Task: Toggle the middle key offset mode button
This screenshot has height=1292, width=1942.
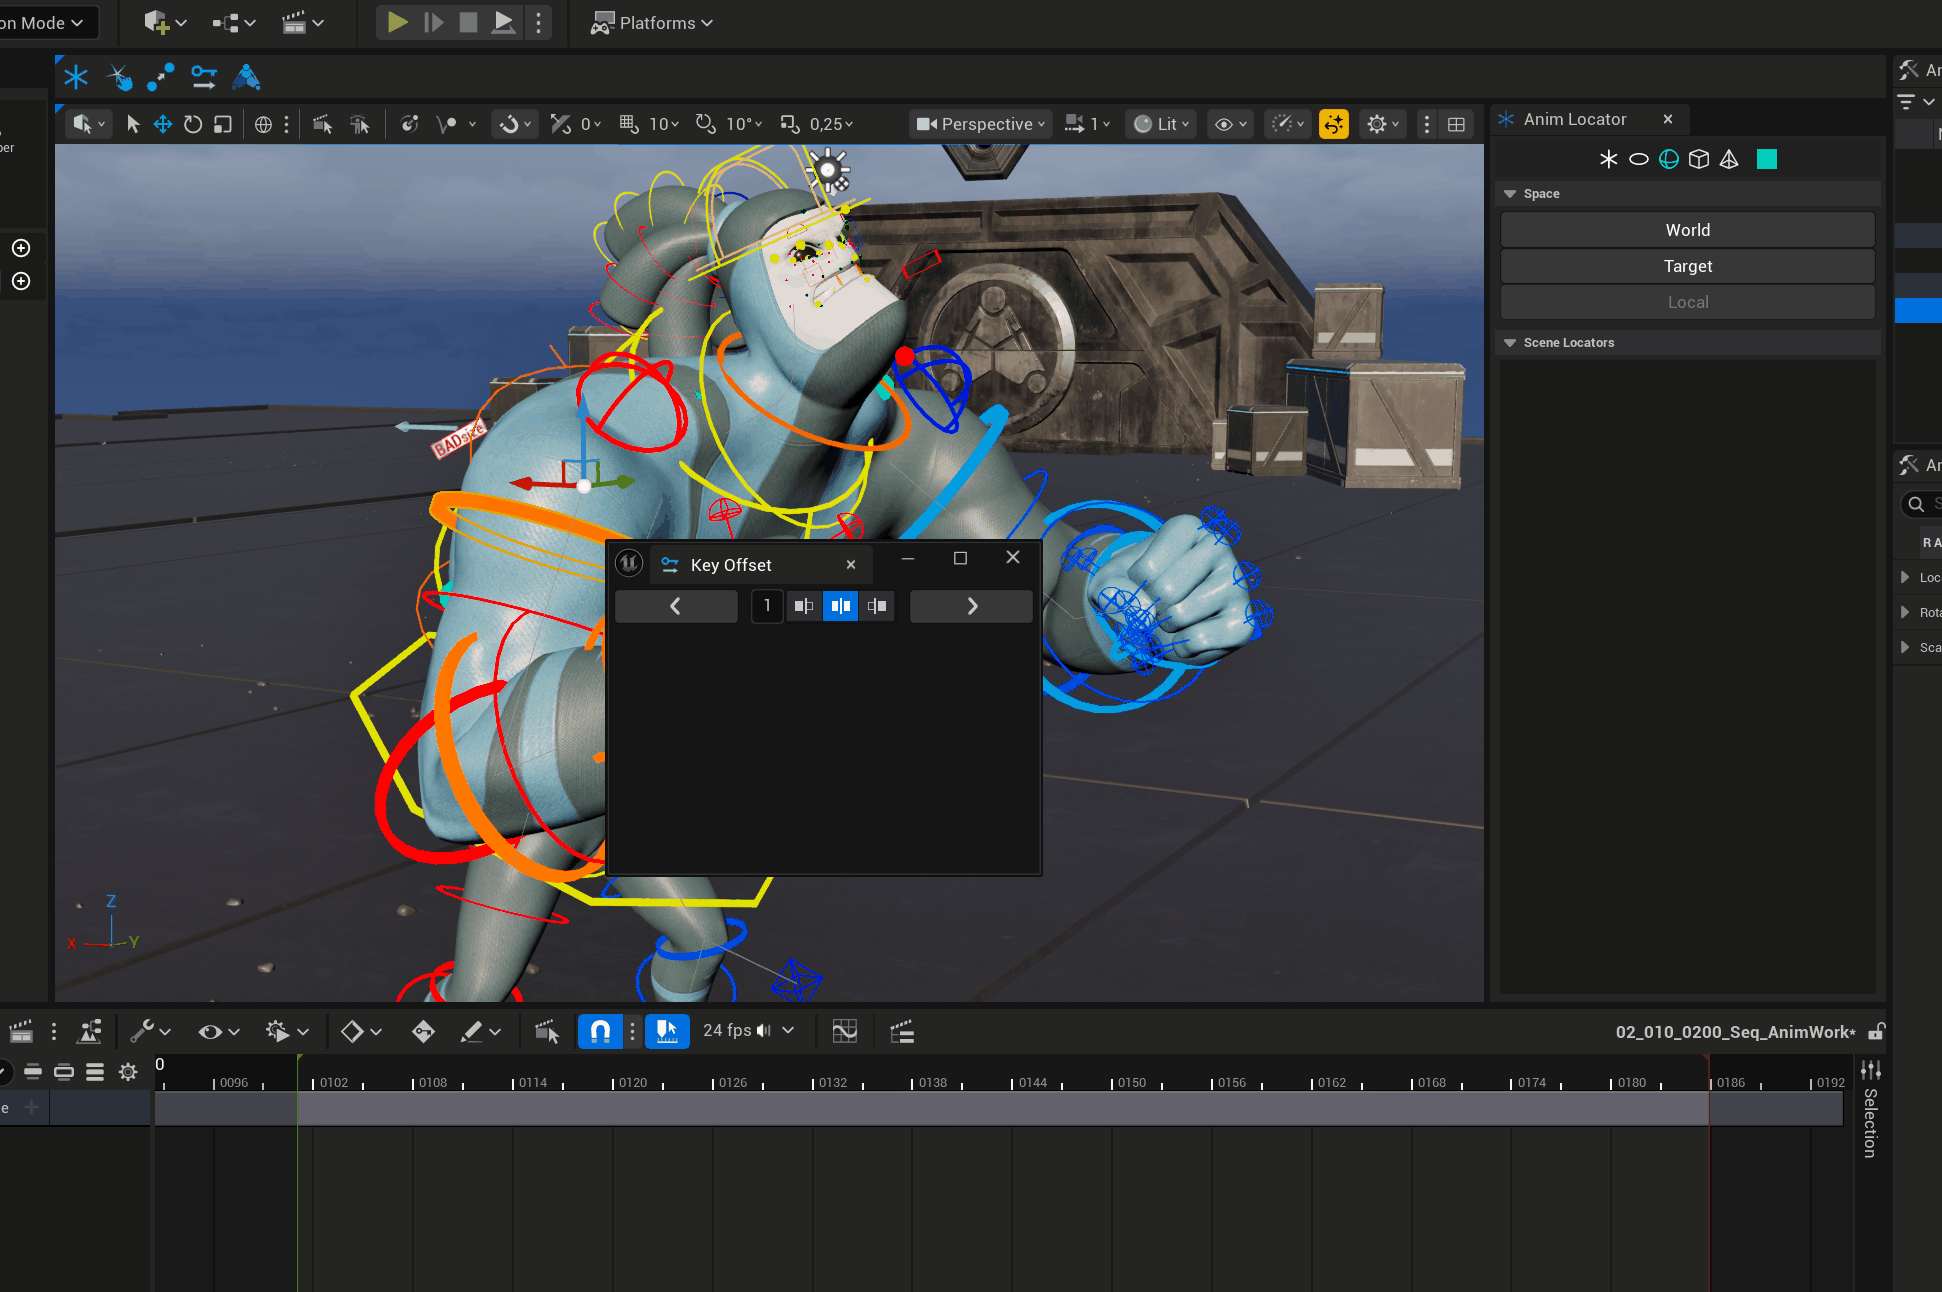Action: [x=840, y=606]
